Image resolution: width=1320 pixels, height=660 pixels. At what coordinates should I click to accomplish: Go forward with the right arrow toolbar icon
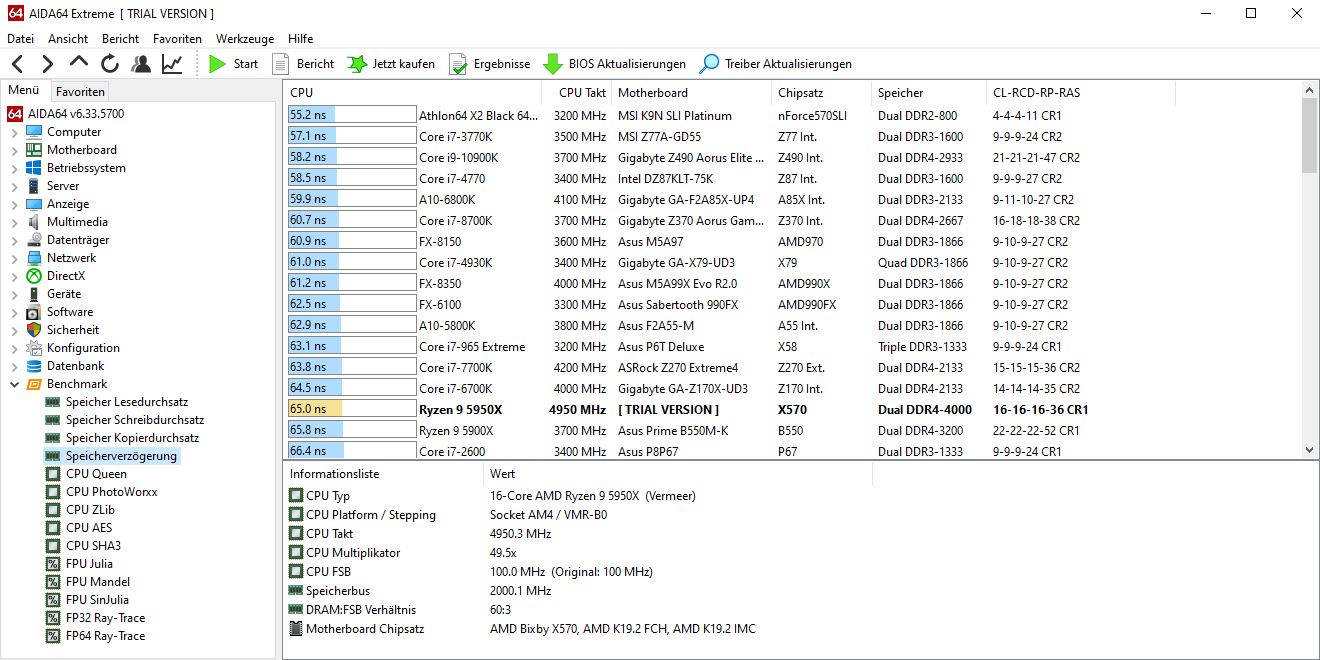[47, 64]
